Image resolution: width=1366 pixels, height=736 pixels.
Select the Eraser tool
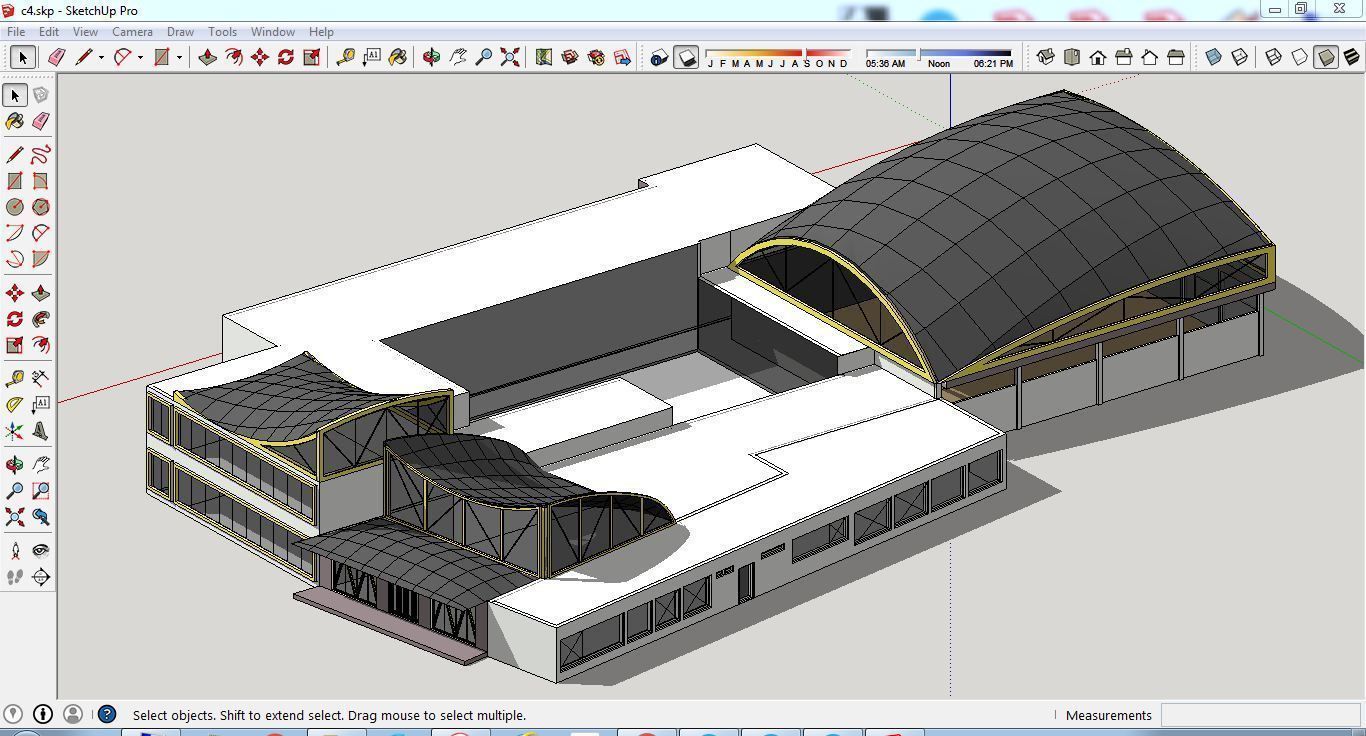40,121
